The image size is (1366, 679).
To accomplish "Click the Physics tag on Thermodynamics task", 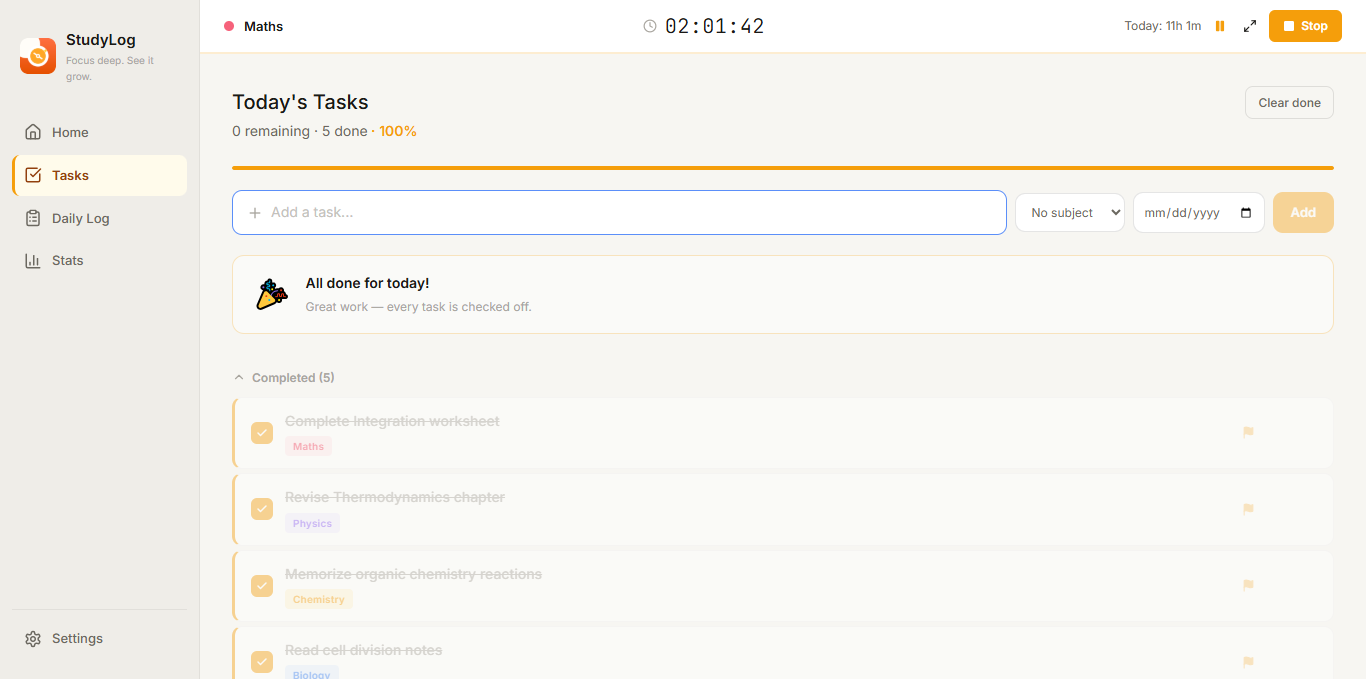I will click(x=312, y=523).
